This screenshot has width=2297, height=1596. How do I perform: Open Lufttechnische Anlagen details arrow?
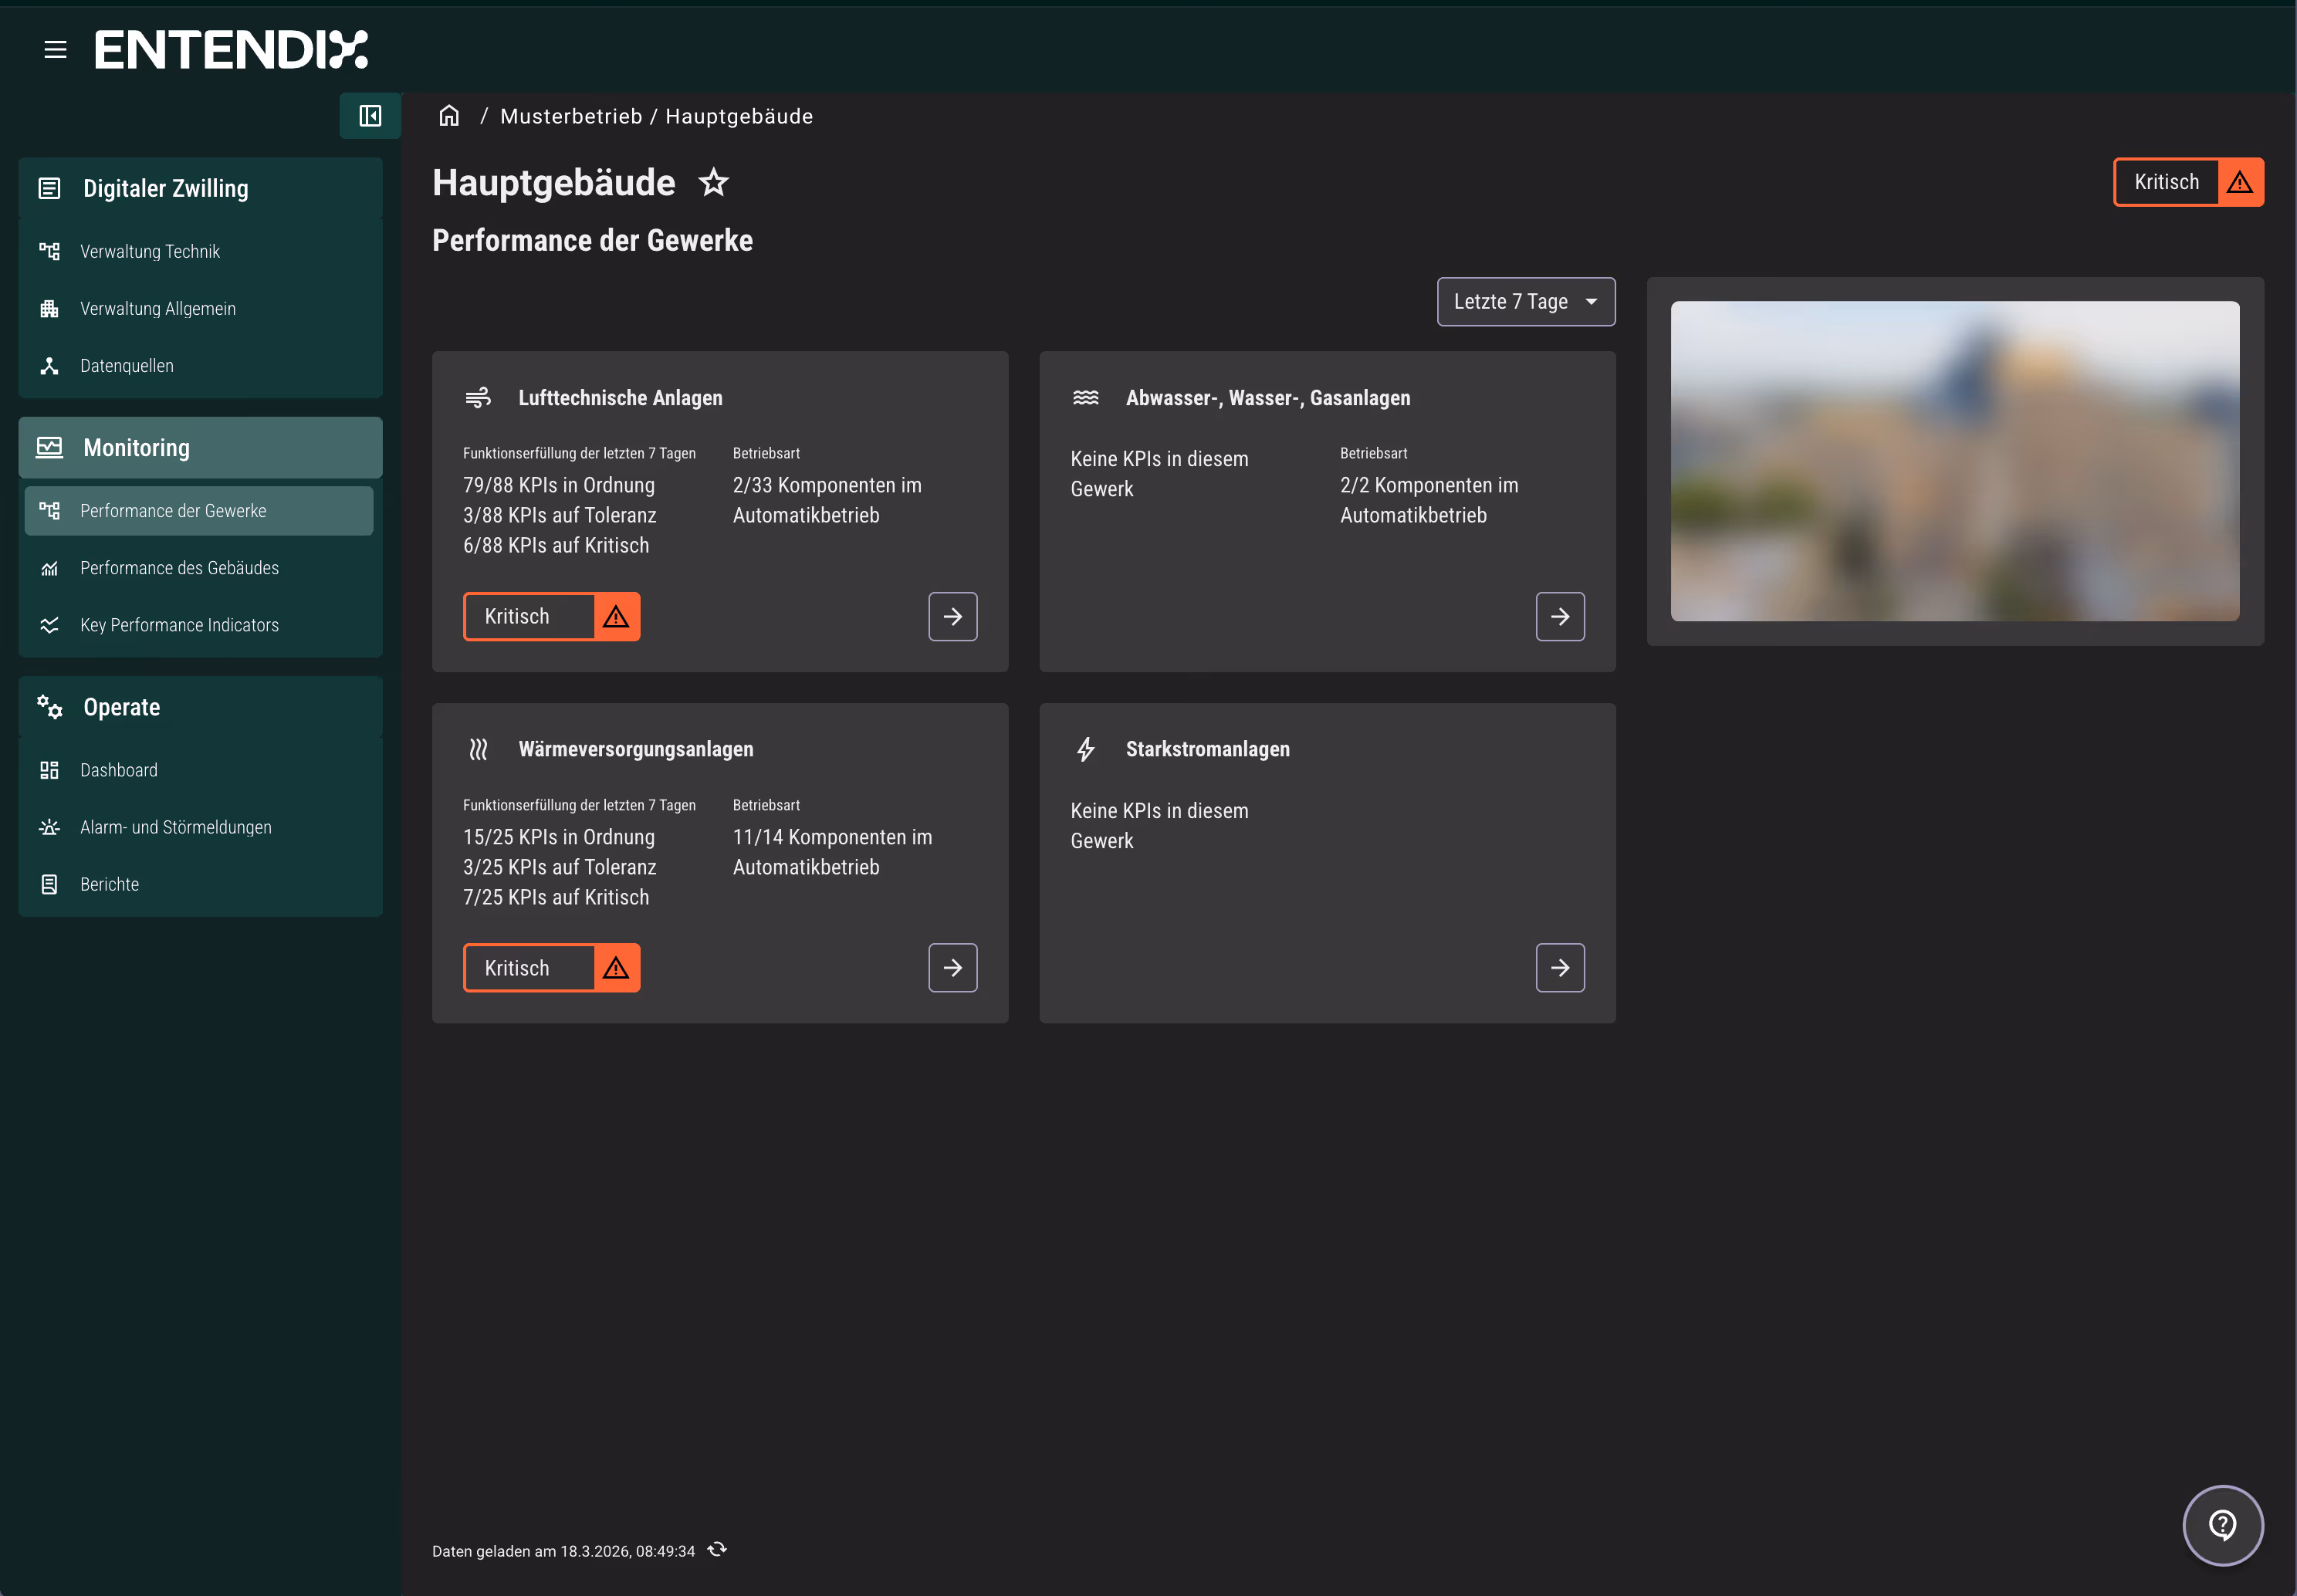pyautogui.click(x=952, y=616)
